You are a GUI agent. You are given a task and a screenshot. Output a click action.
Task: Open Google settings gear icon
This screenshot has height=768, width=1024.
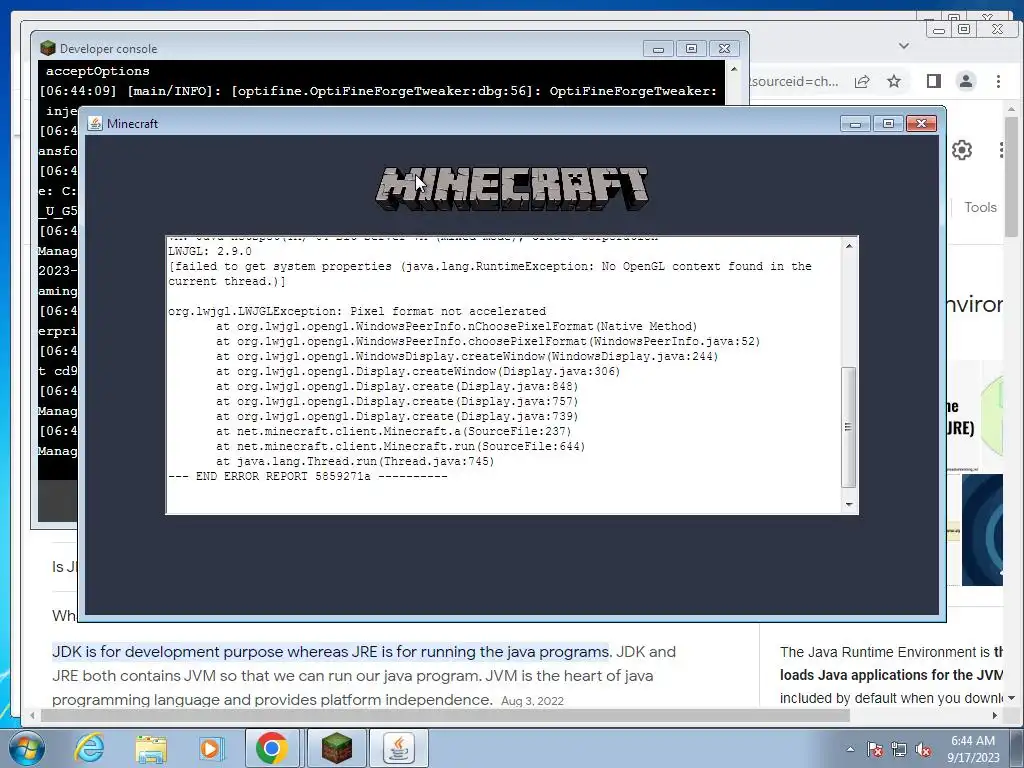click(961, 150)
